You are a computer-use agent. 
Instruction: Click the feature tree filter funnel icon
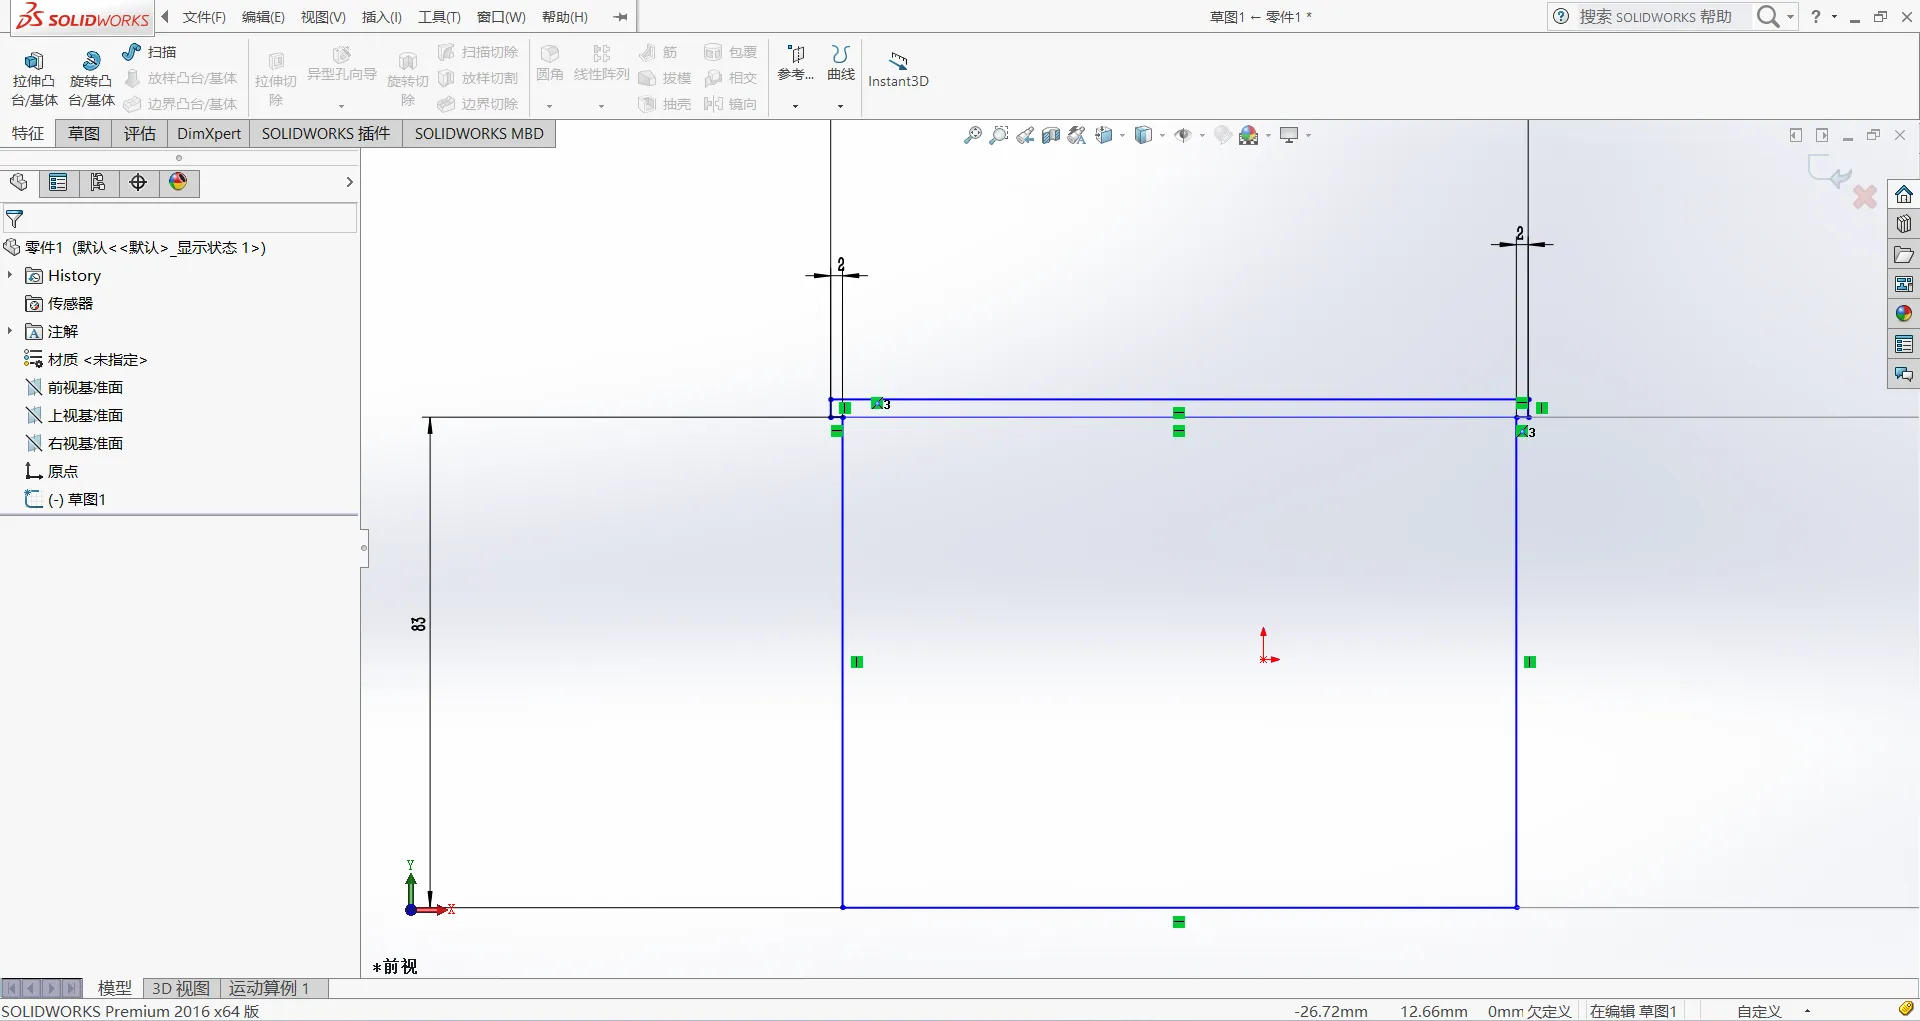(x=15, y=218)
